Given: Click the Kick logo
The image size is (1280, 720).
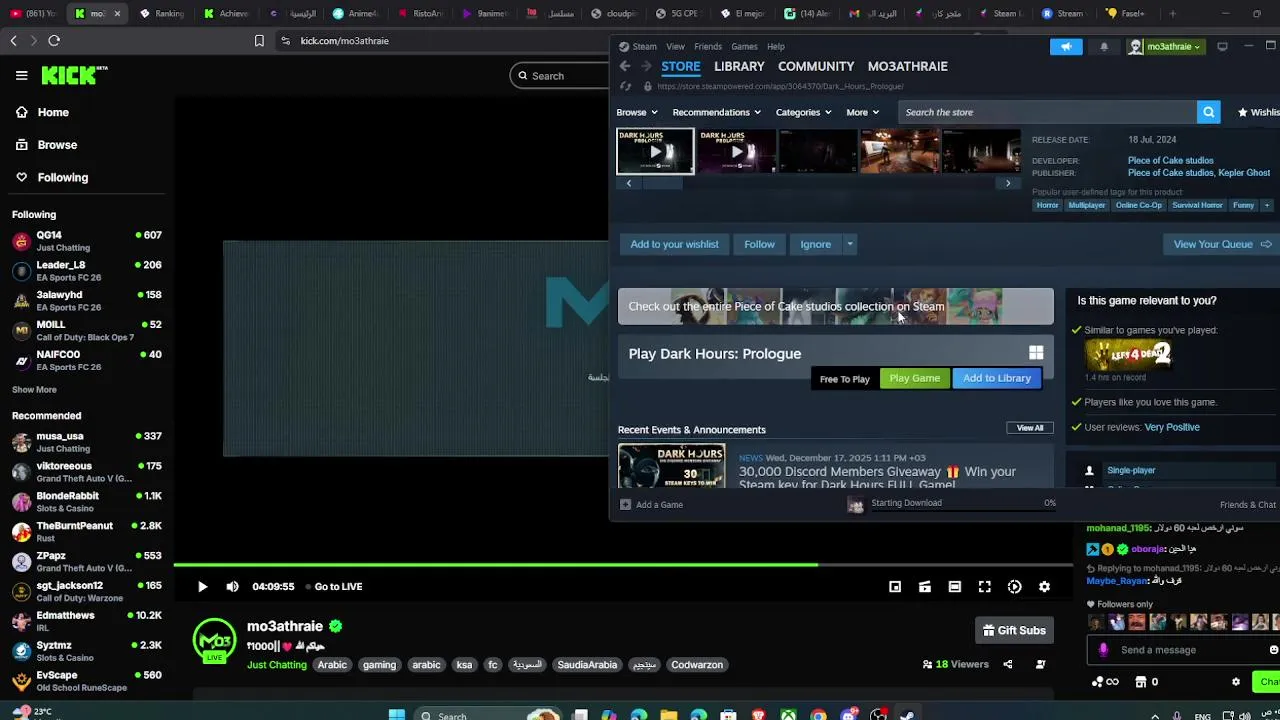Looking at the screenshot, I should [x=74, y=75].
